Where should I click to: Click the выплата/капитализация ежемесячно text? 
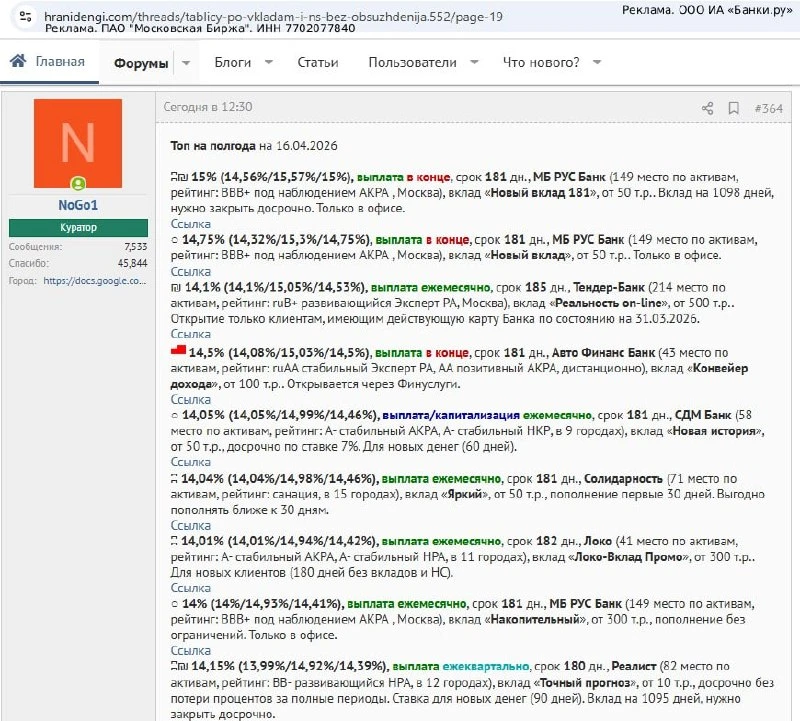pyautogui.click(x=487, y=415)
